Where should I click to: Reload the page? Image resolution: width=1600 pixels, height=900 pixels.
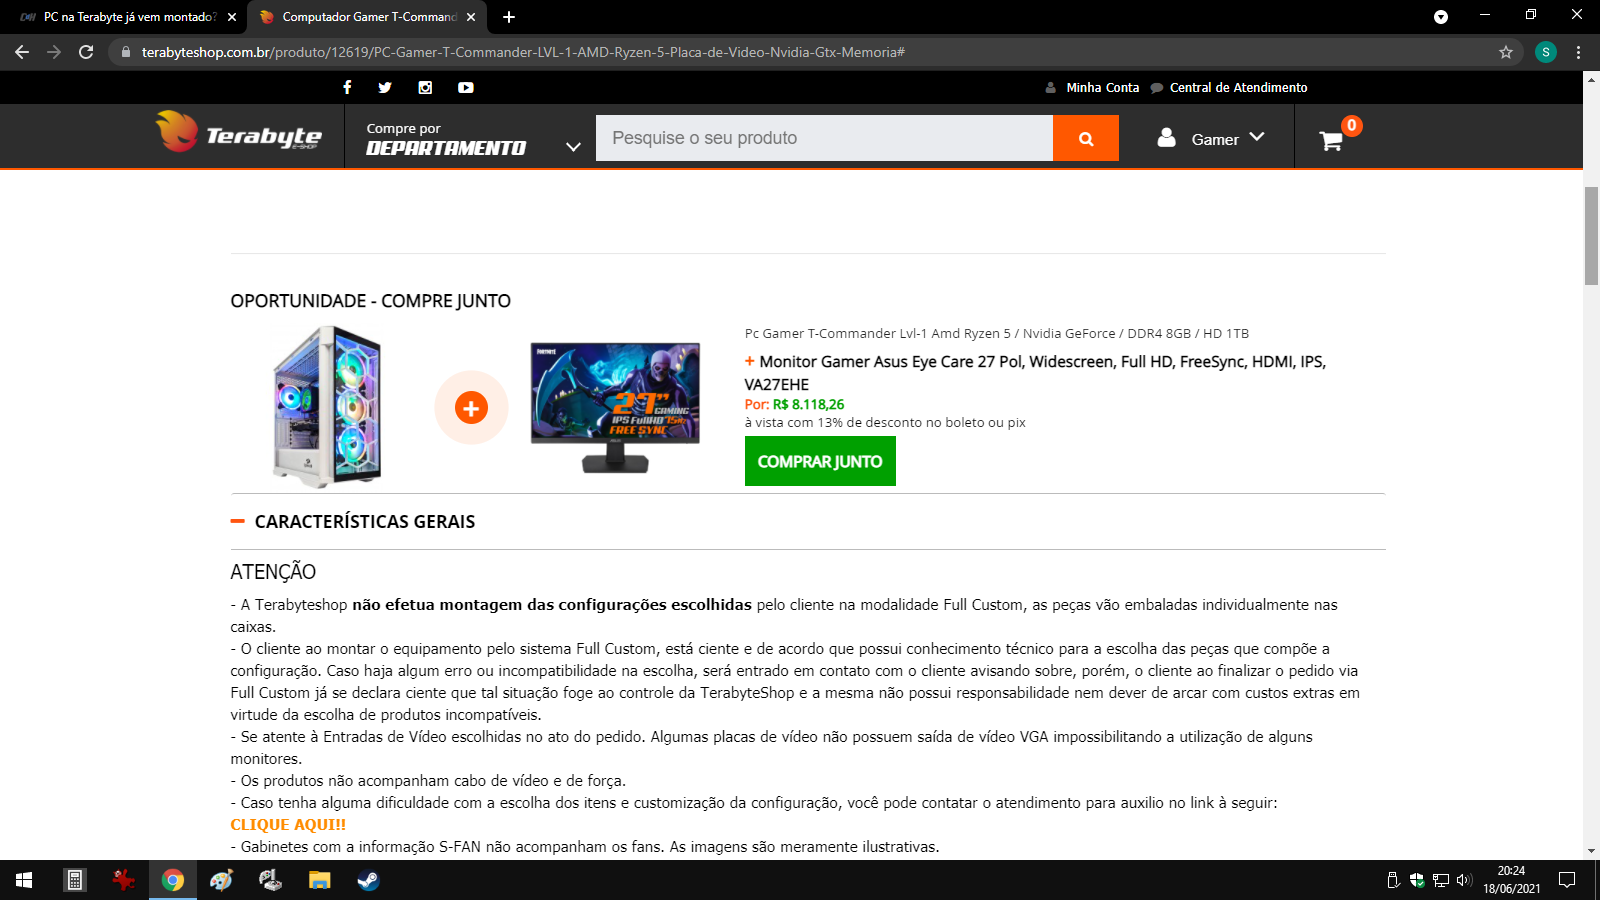click(x=86, y=52)
